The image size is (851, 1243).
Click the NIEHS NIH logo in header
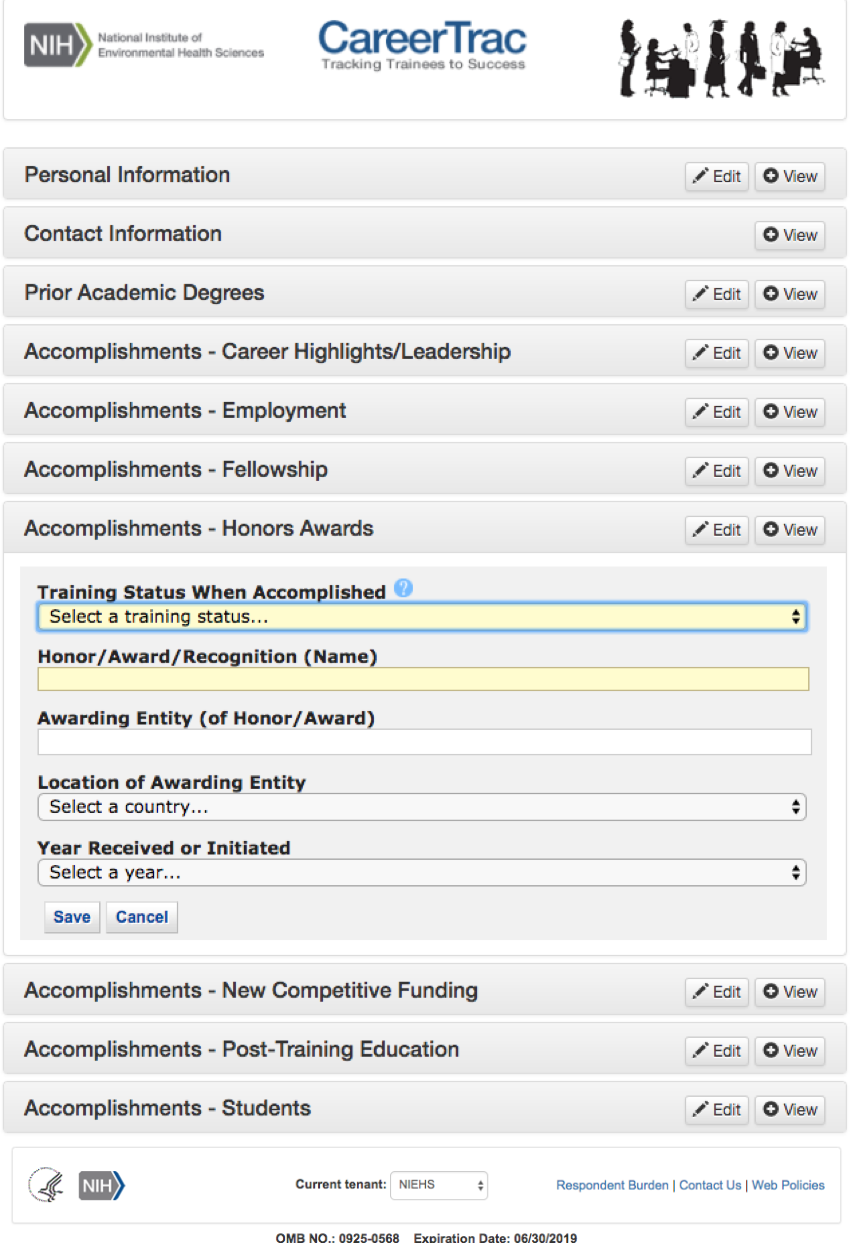[144, 46]
